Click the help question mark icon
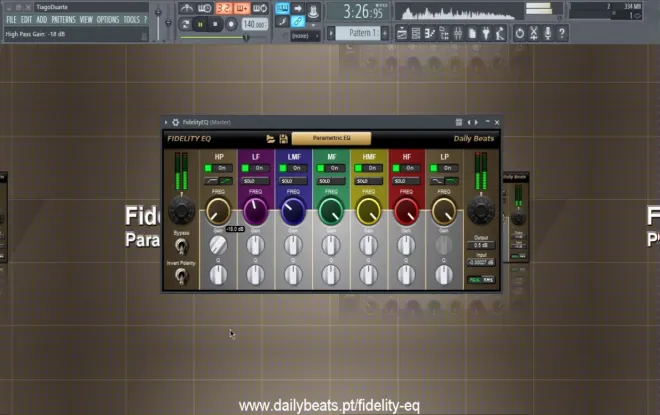 tap(562, 33)
